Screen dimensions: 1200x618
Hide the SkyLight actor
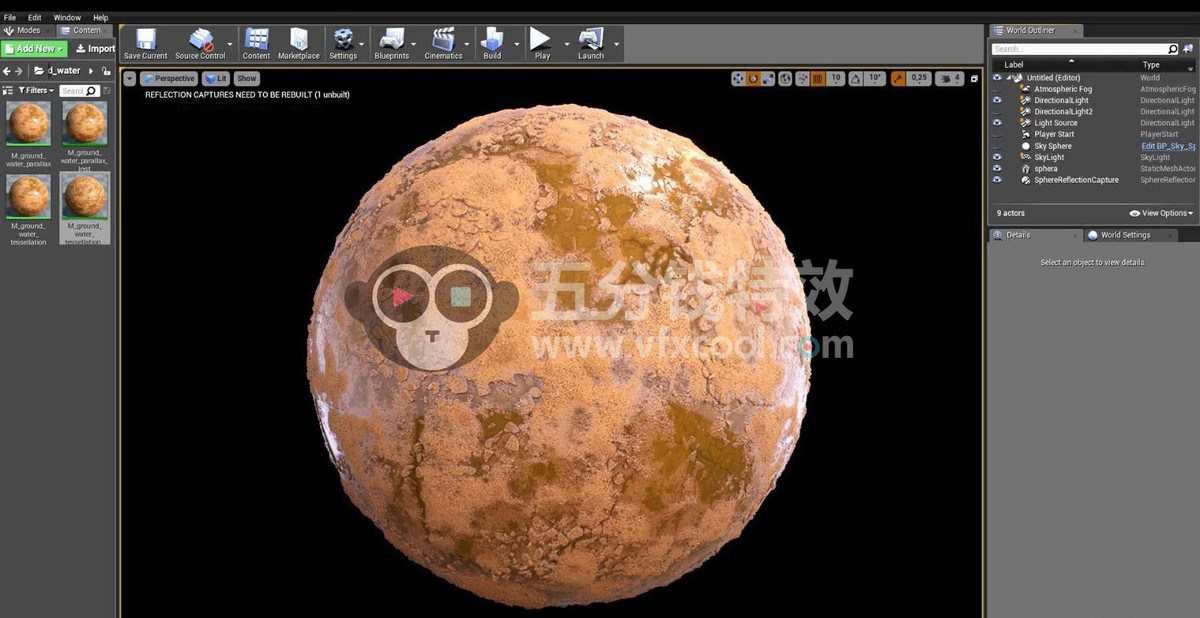997,157
